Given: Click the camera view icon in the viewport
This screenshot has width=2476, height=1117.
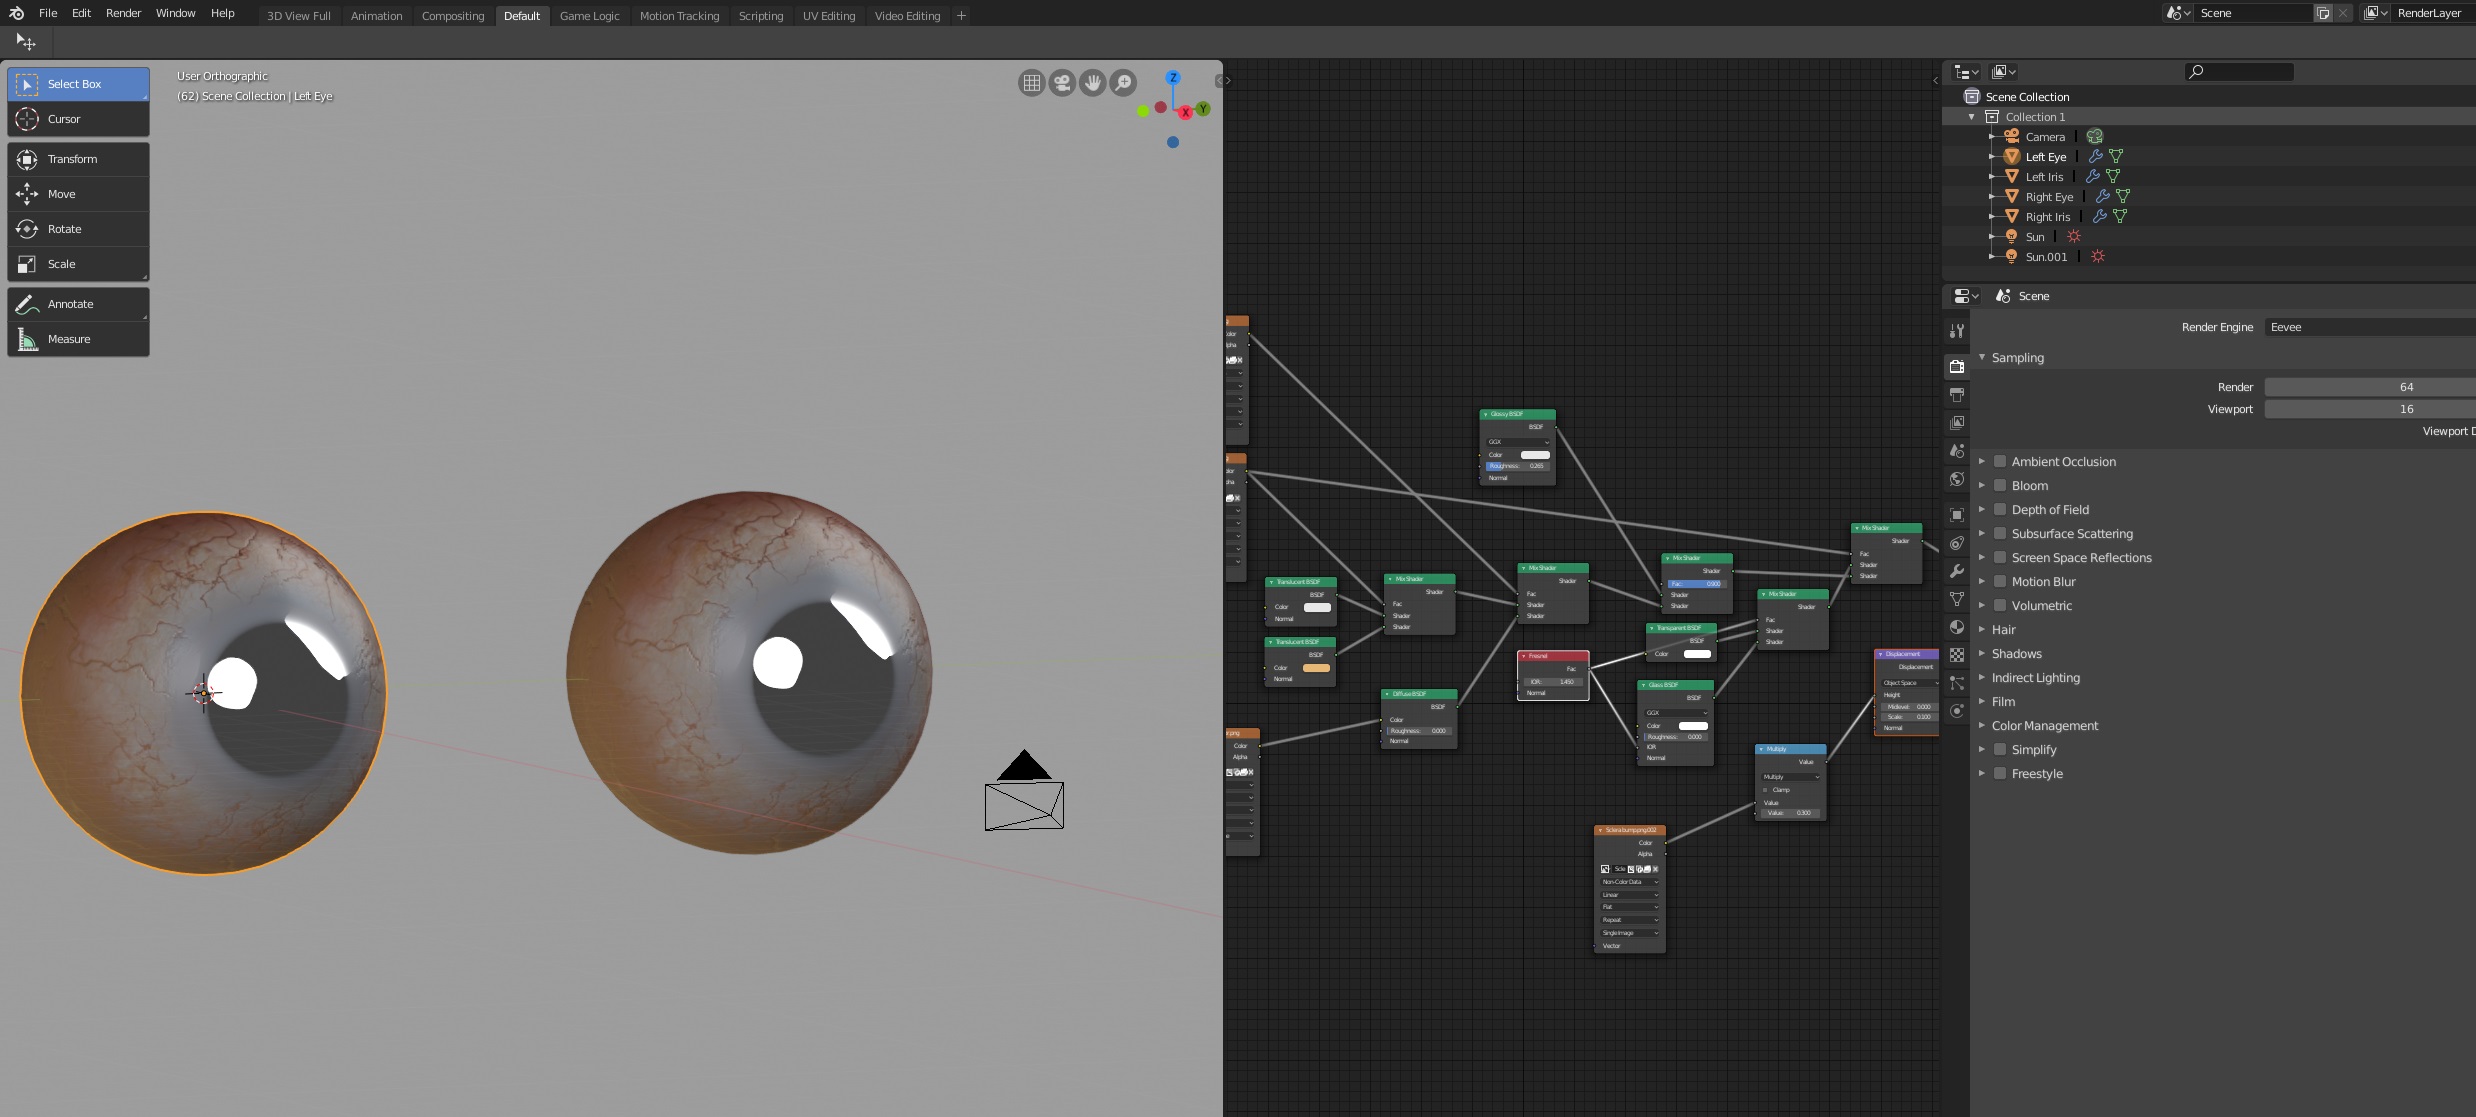Looking at the screenshot, I should pos(1060,83).
